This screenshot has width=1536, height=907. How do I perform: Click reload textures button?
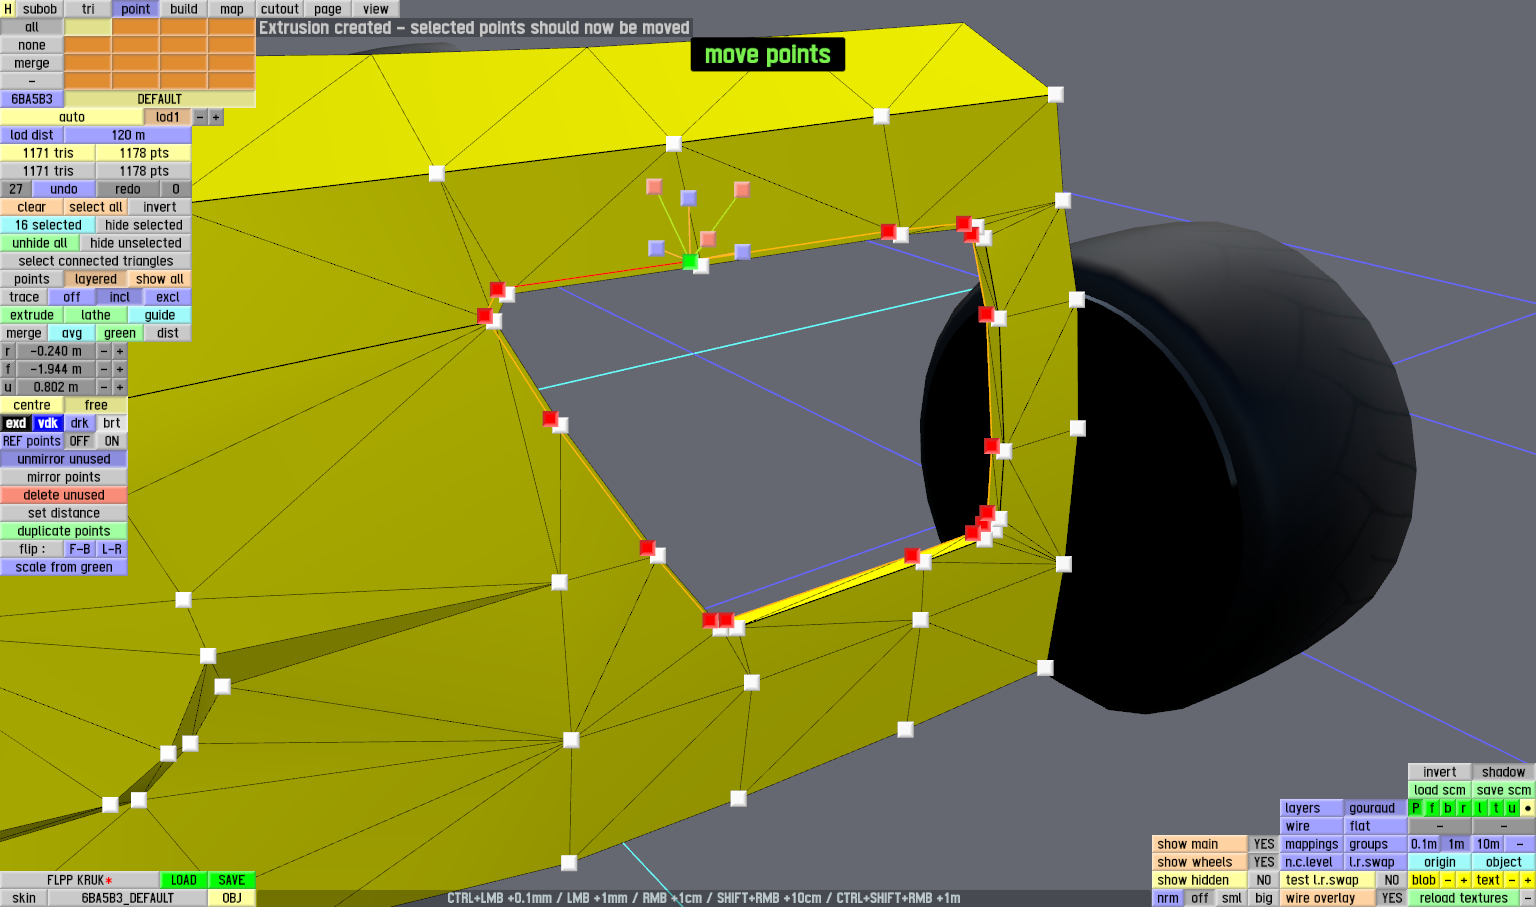pos(1463,898)
